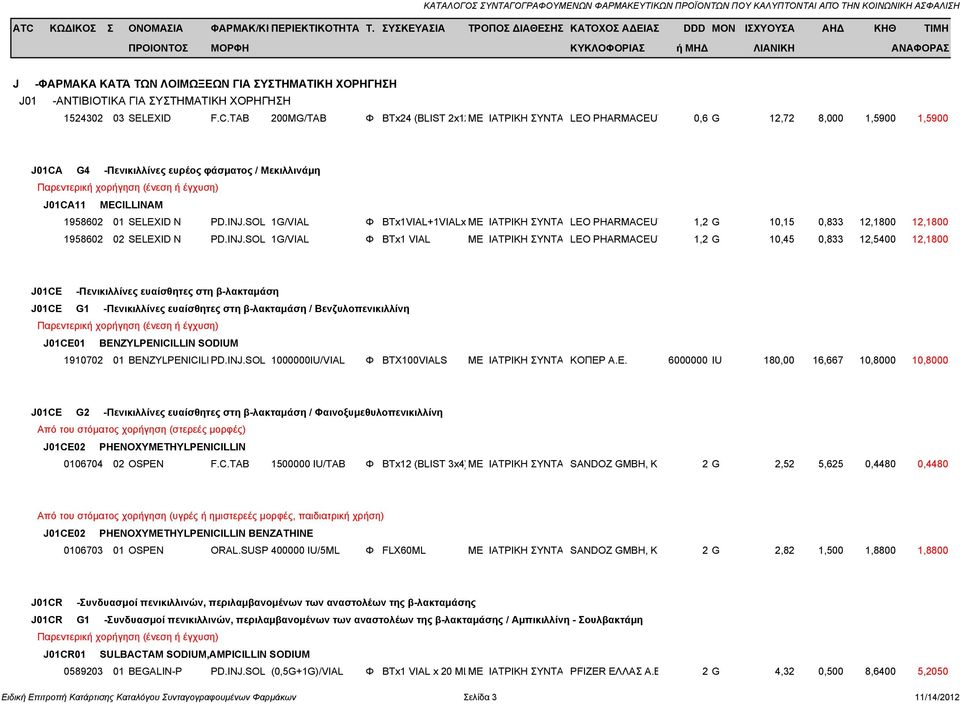Click the ΤΡΟΠΟΣ ΔΙΑΘΕΣΗΣ column header

516,28
